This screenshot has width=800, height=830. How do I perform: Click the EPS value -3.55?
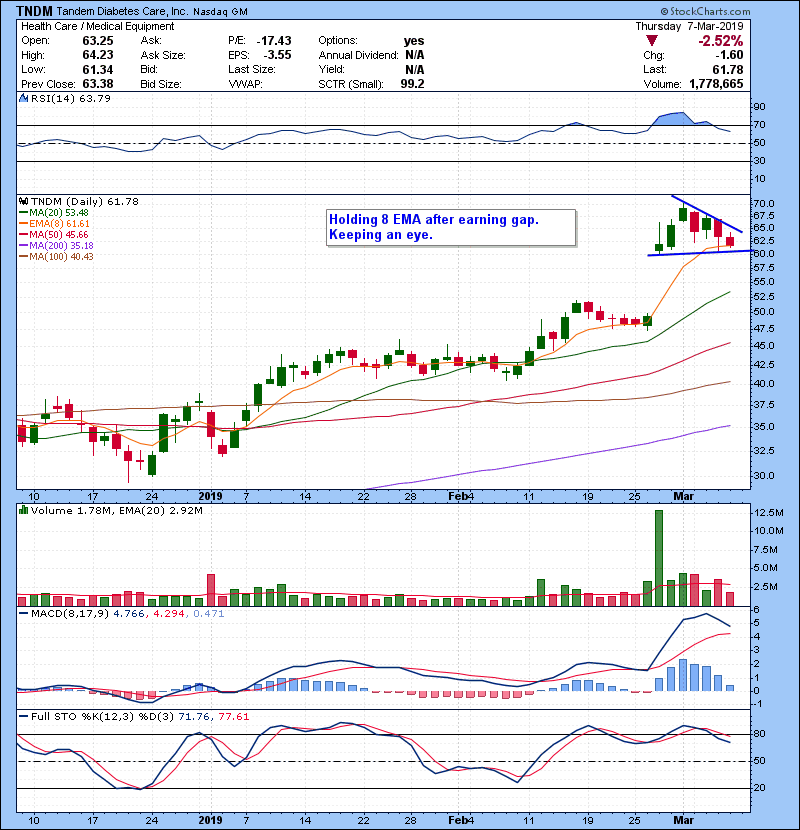pyautogui.click(x=277, y=55)
